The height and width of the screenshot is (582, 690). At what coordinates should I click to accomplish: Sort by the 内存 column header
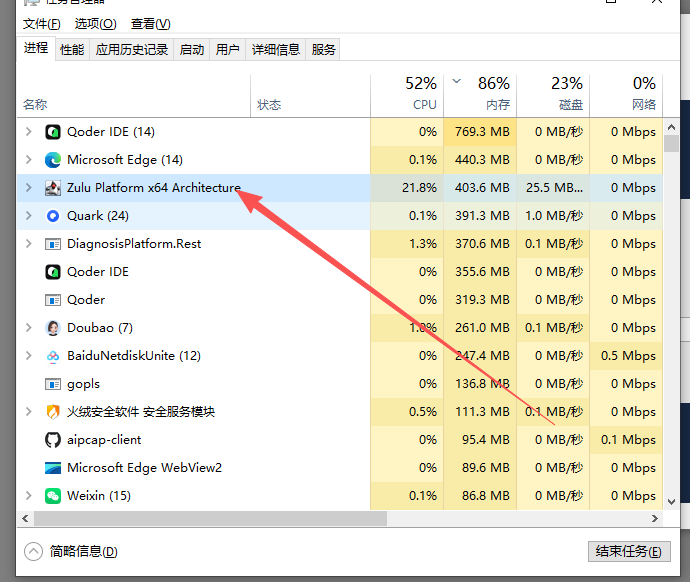coord(480,96)
